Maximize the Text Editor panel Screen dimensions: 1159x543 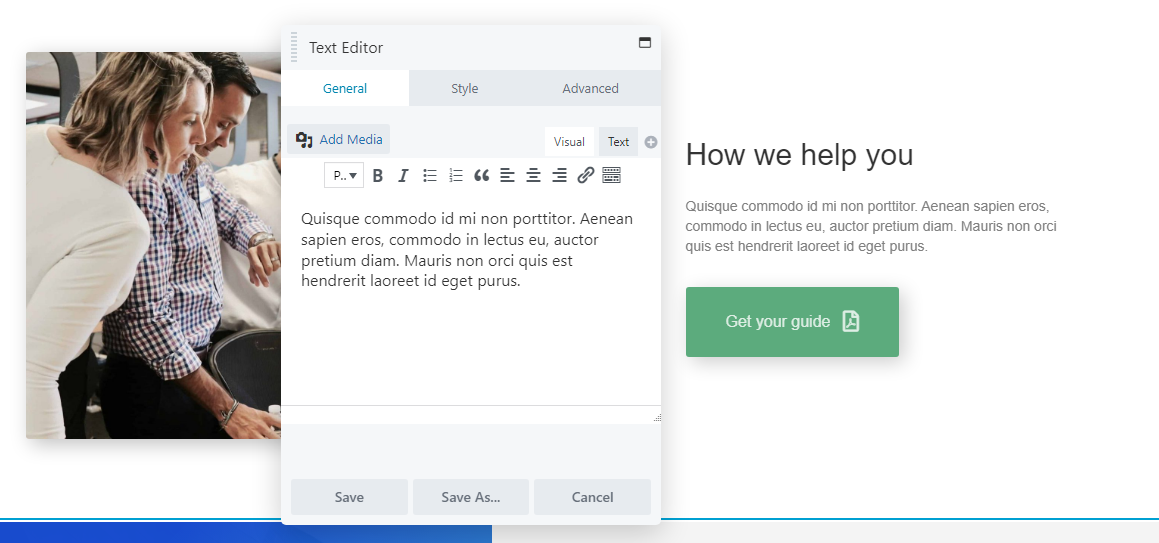pyautogui.click(x=645, y=43)
